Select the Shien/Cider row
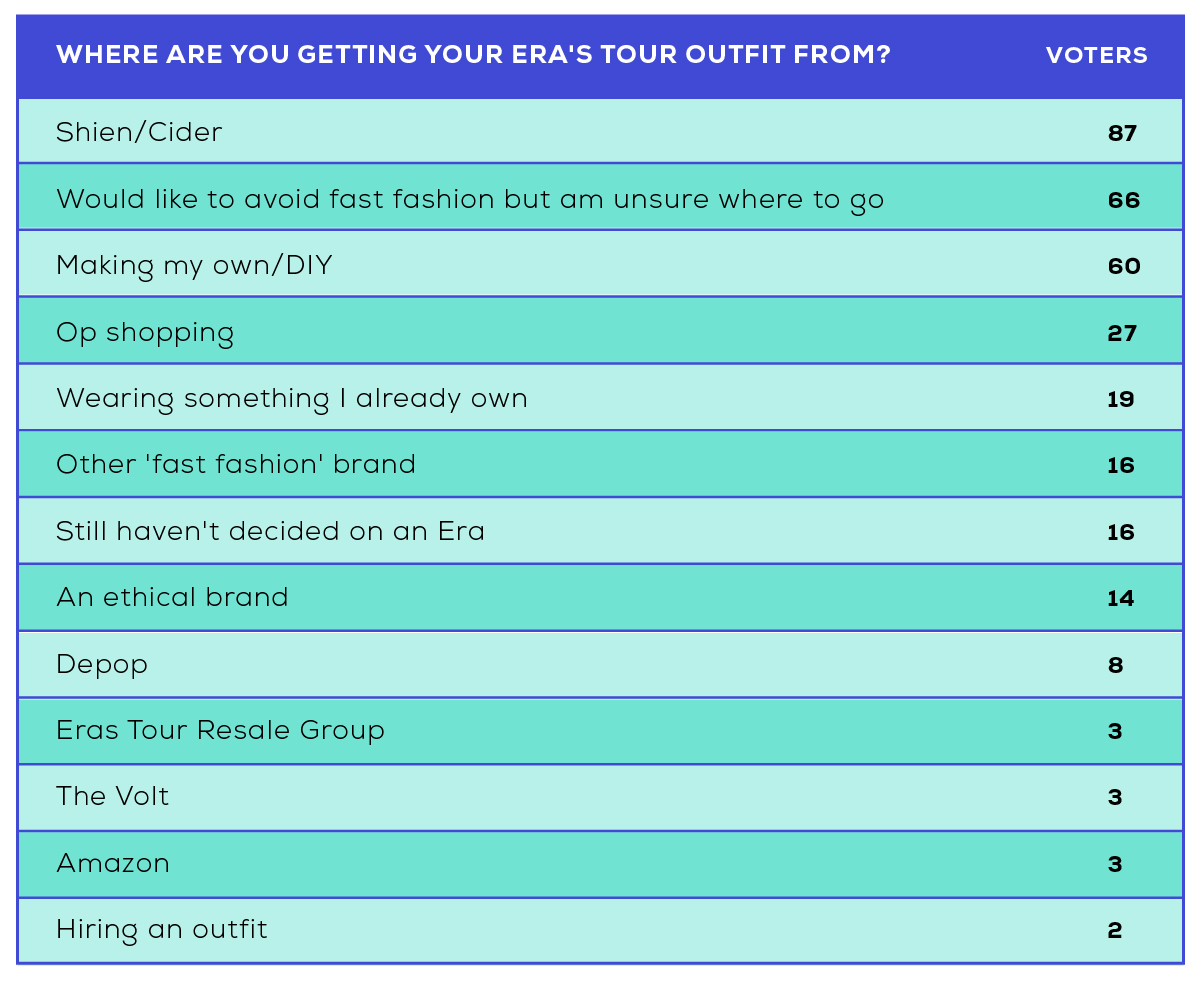Viewport: 1201px width, 981px height. [600, 131]
